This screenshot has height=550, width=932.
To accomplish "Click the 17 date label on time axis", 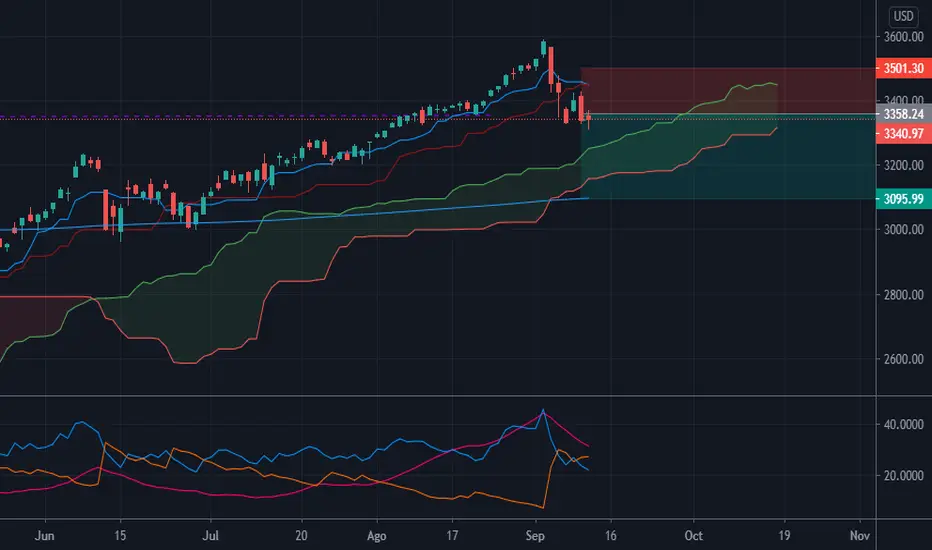I will pyautogui.click(x=452, y=536).
